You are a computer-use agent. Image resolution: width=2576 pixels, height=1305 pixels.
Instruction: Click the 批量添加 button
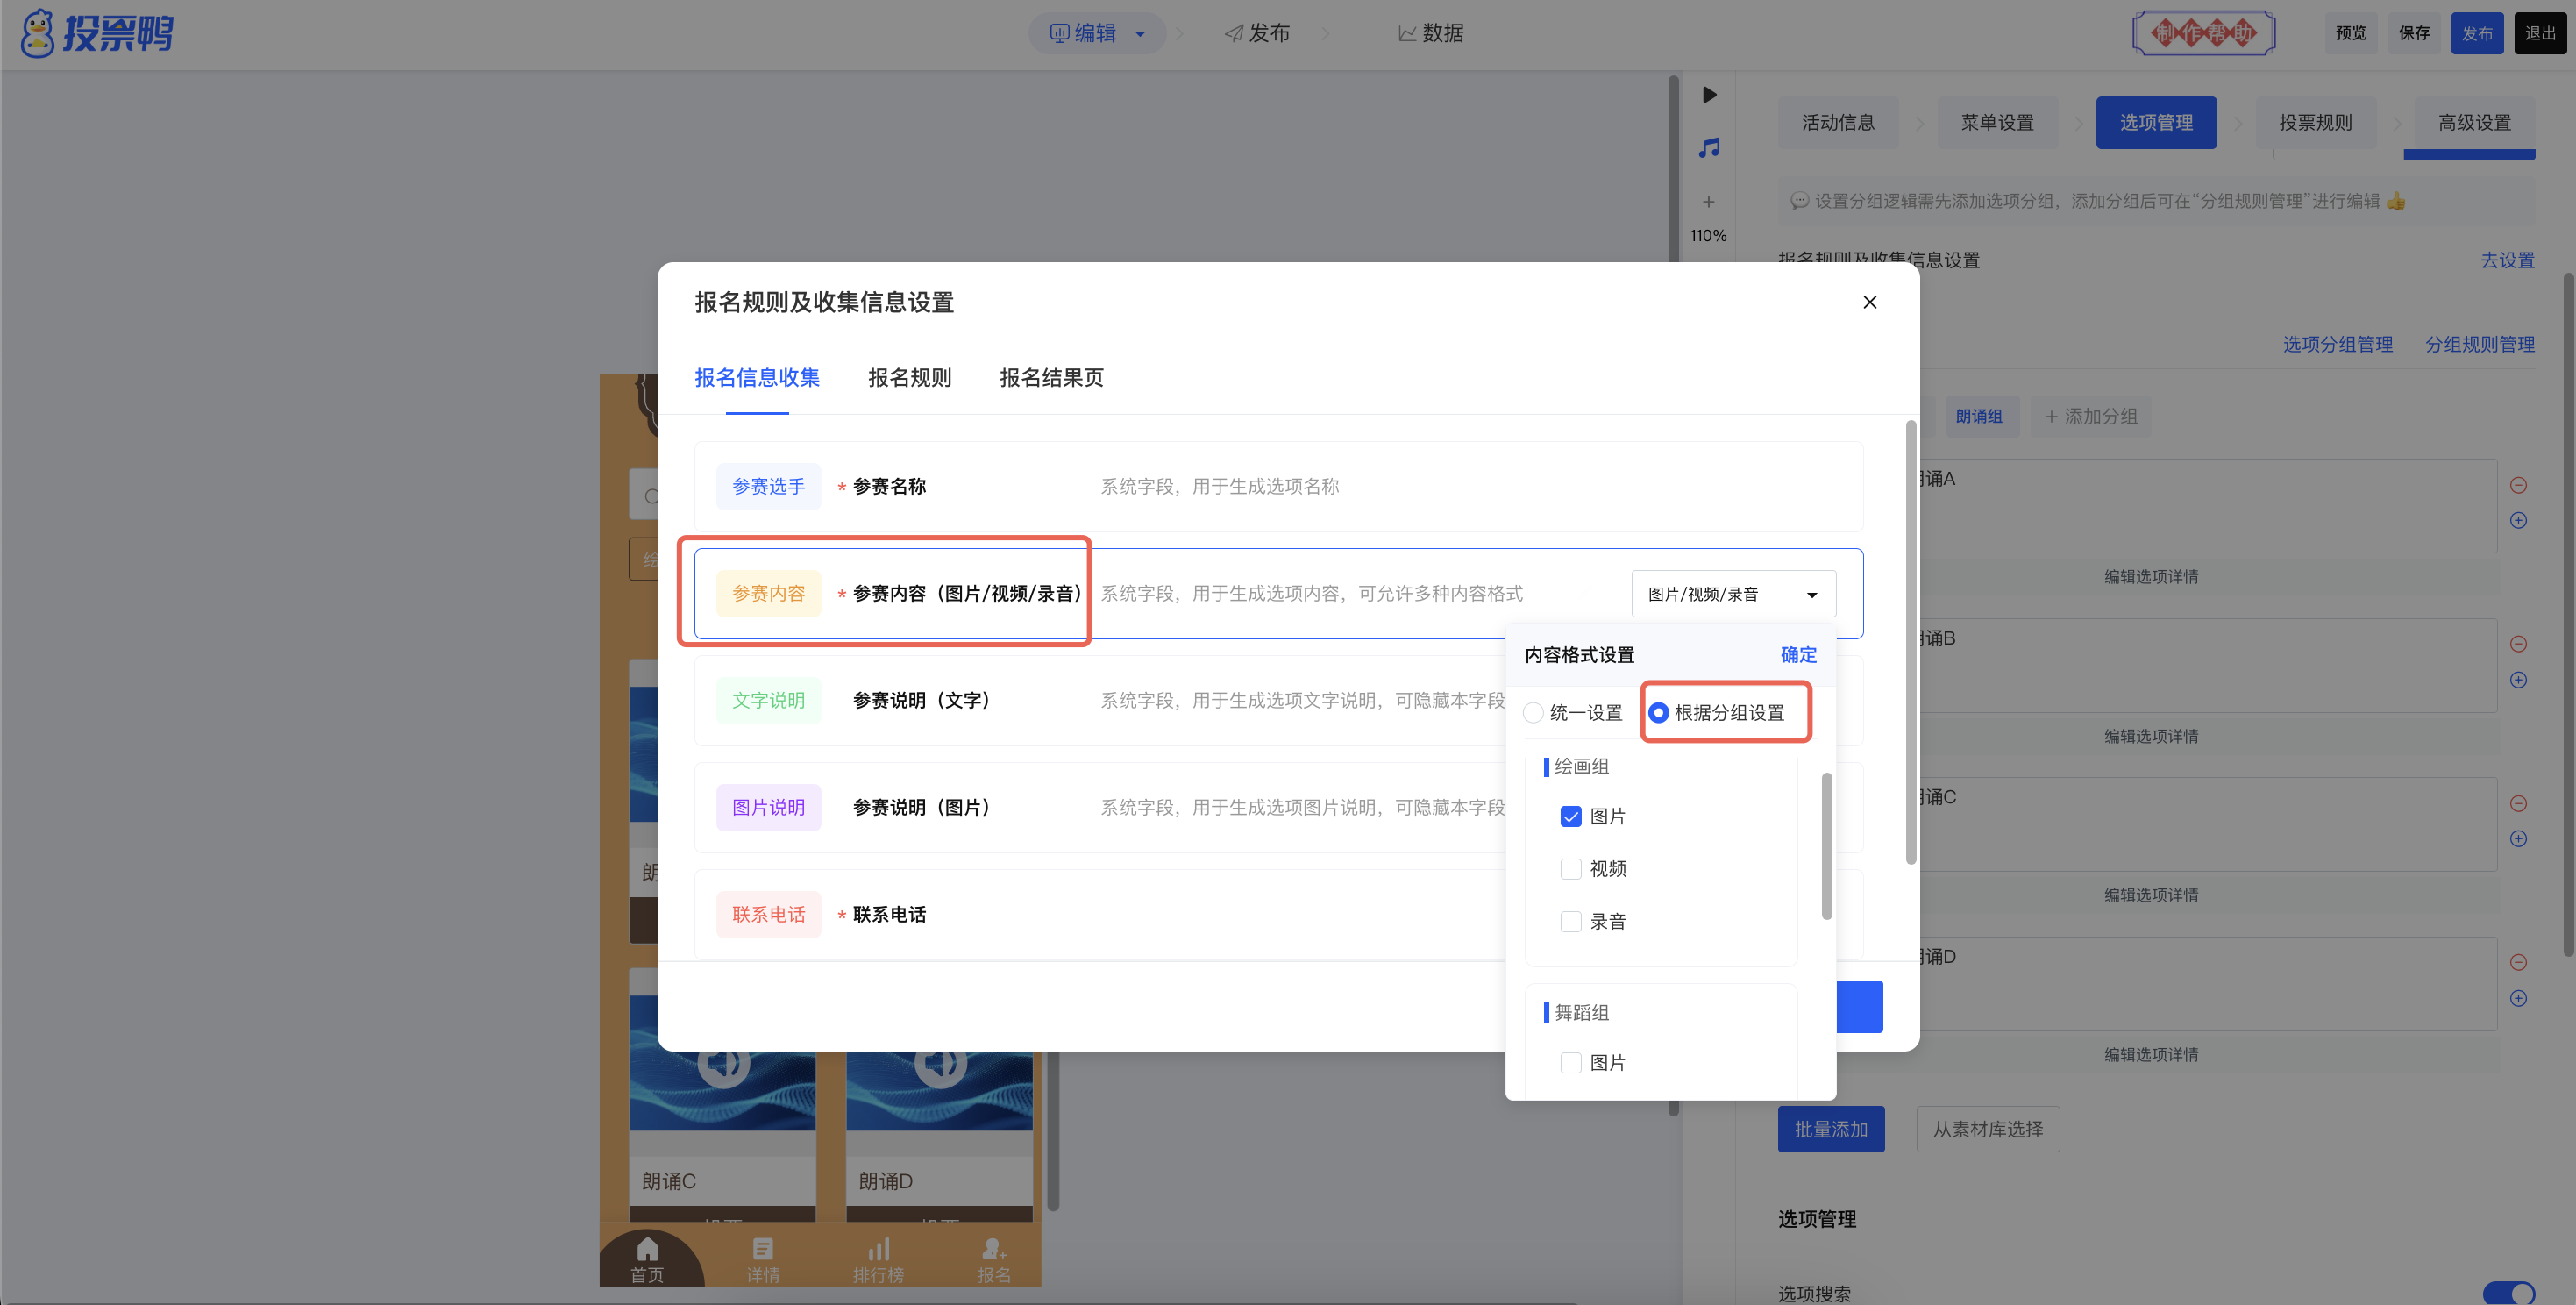pos(1831,1129)
